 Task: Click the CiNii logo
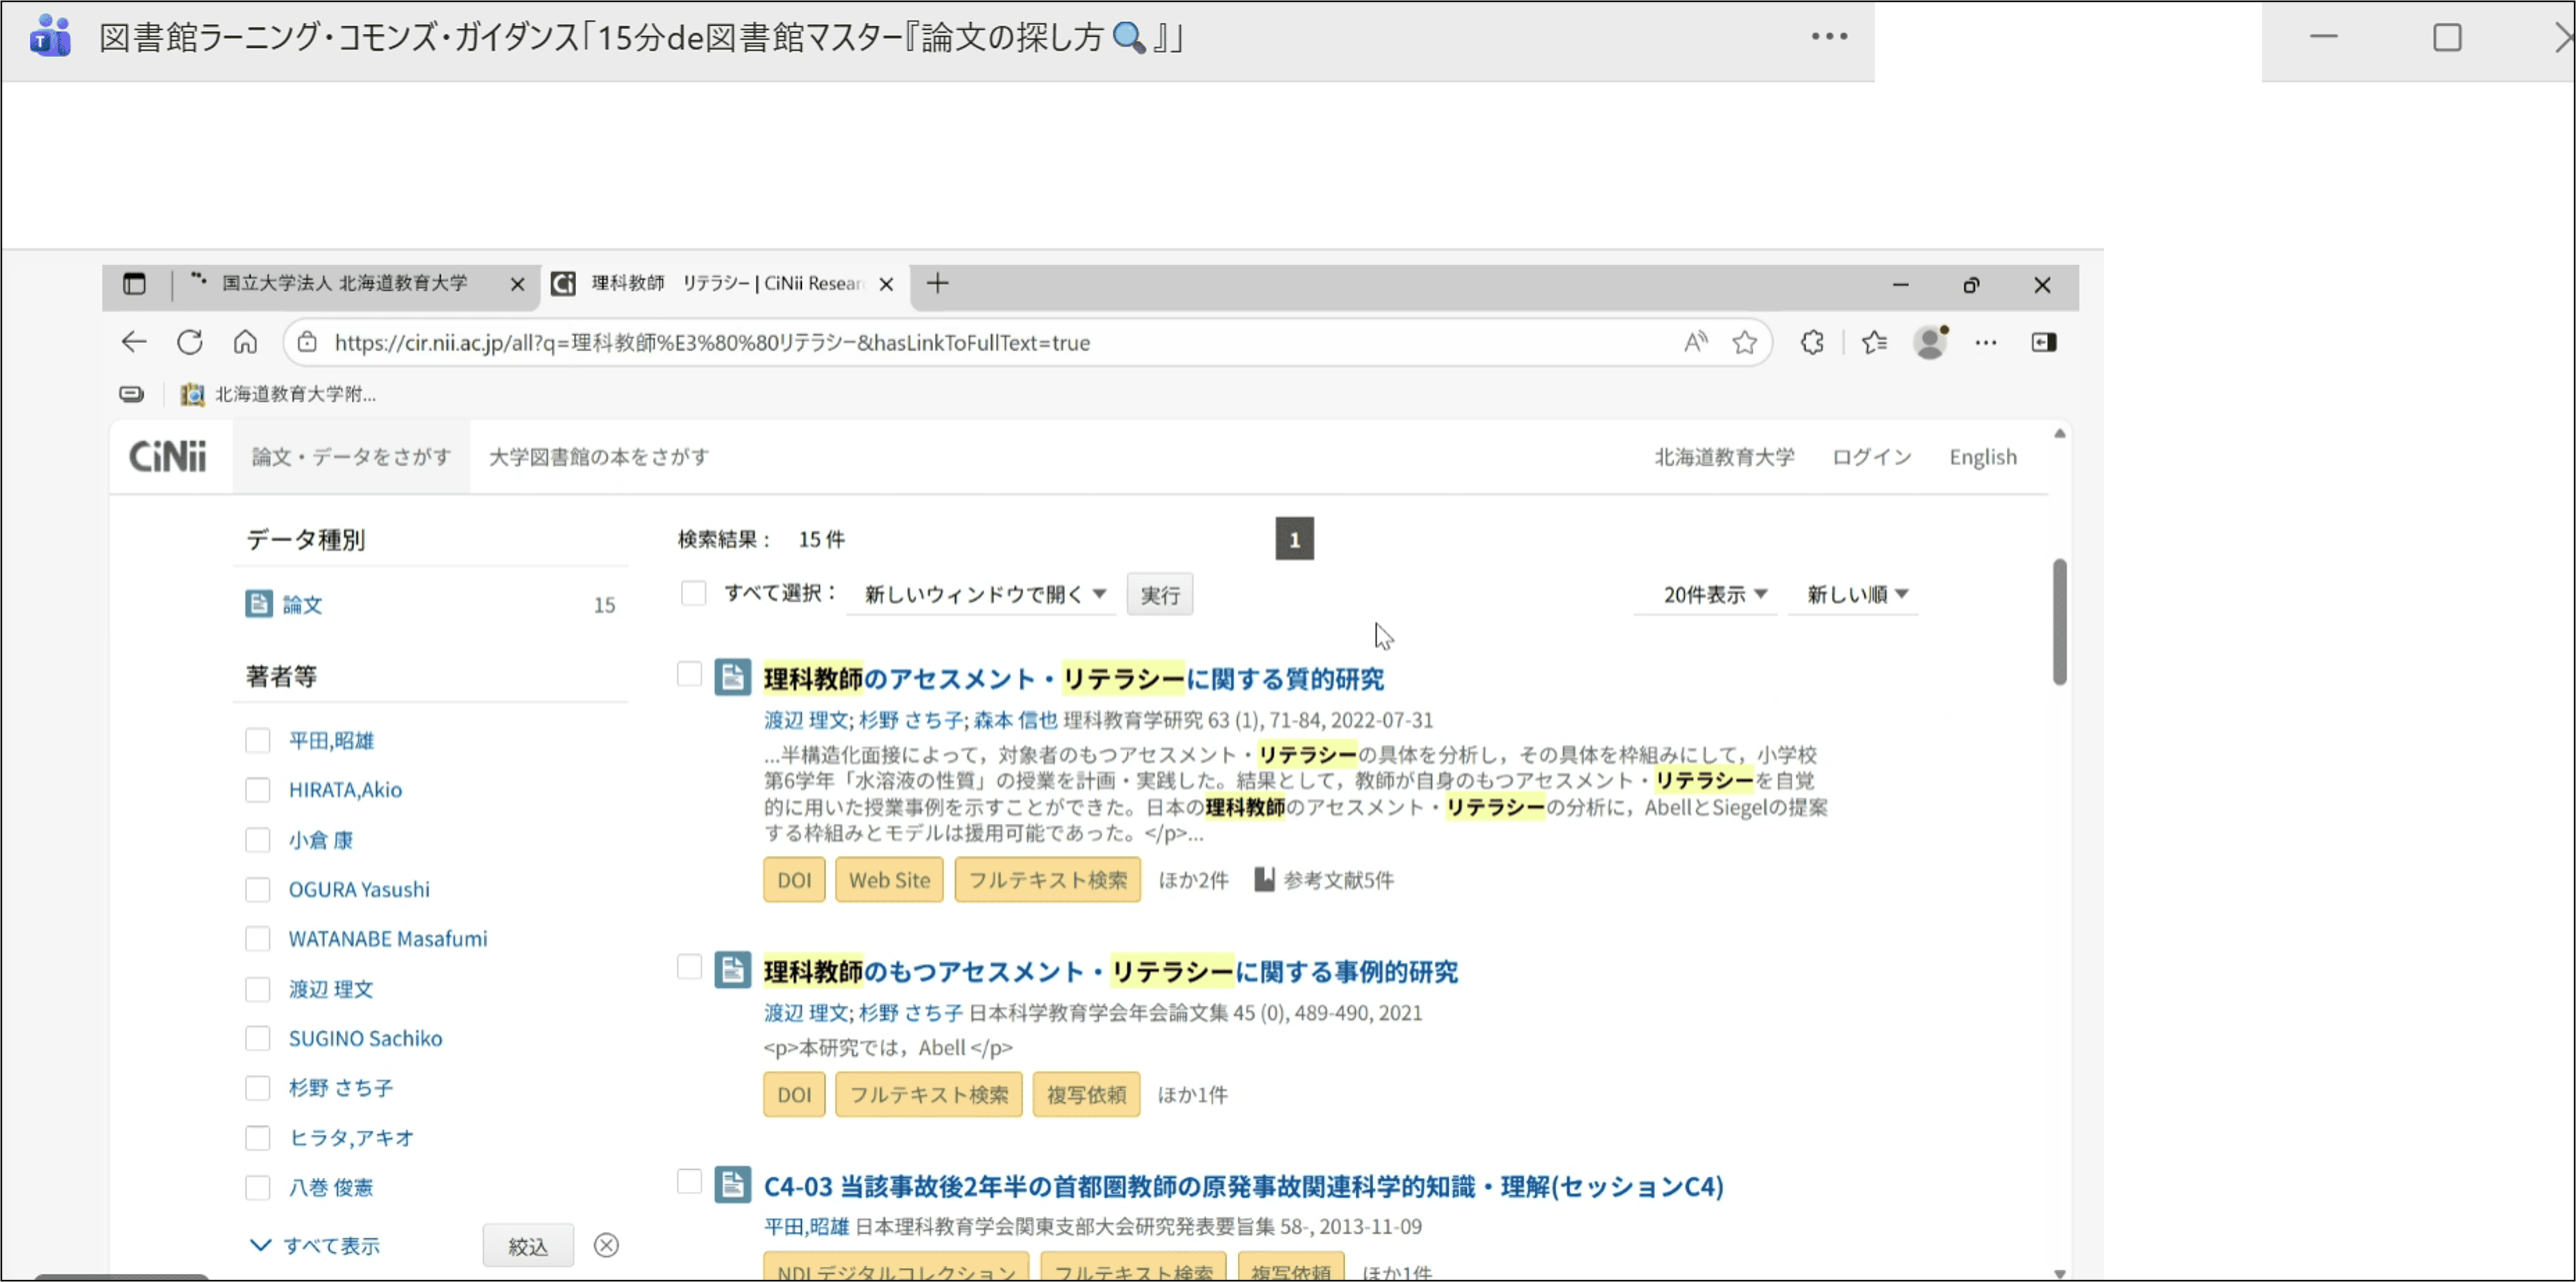[x=168, y=457]
